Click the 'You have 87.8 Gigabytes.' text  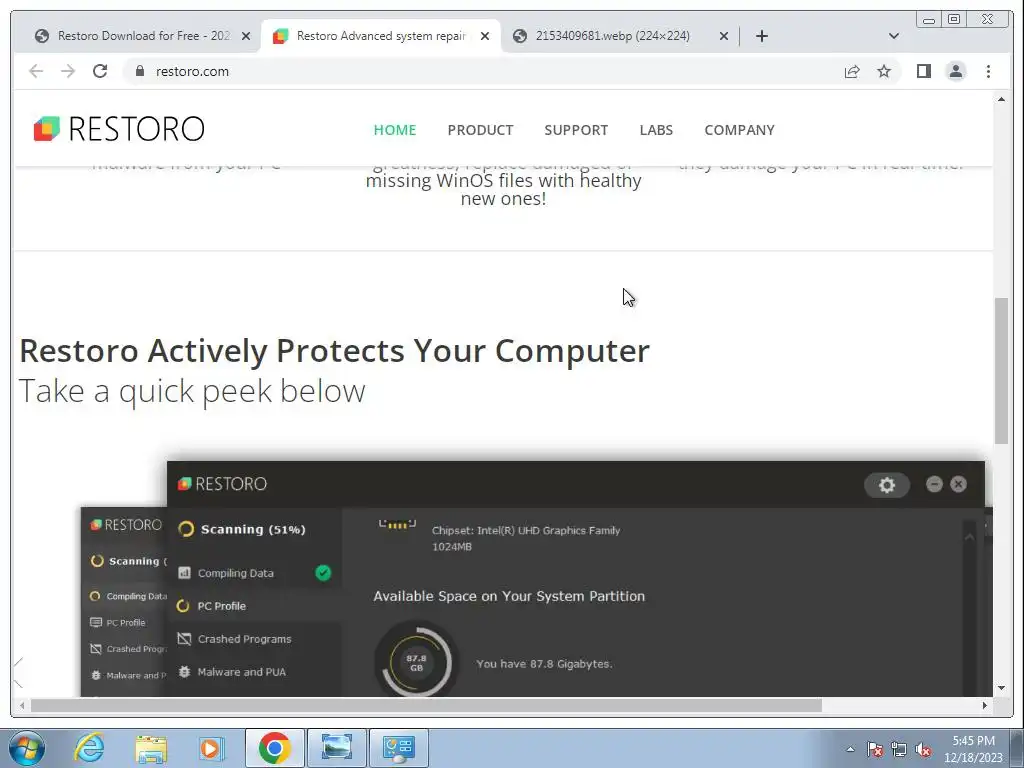coord(544,664)
